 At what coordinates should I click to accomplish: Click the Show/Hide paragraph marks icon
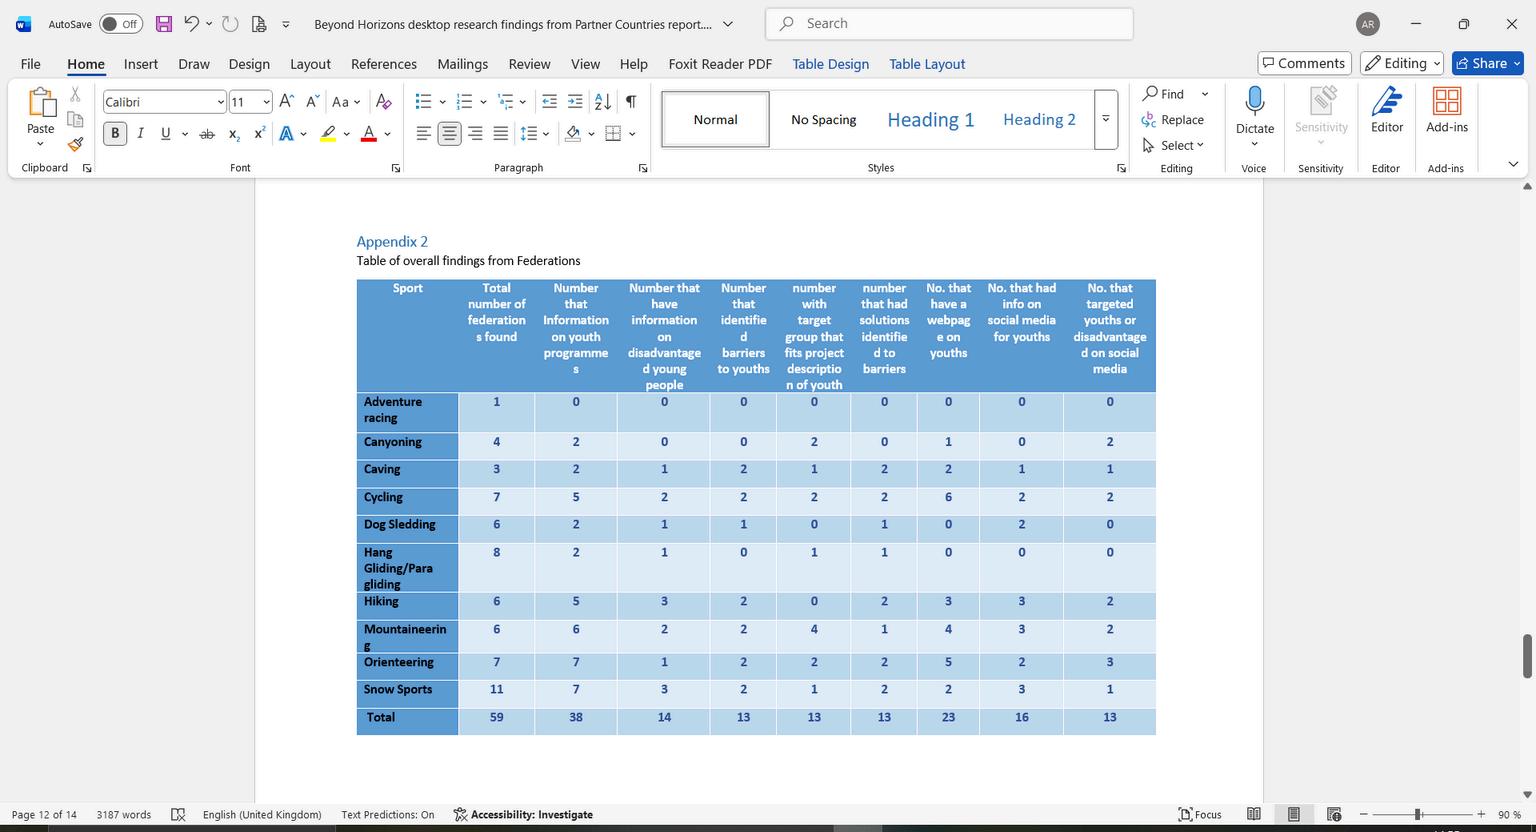click(x=631, y=101)
